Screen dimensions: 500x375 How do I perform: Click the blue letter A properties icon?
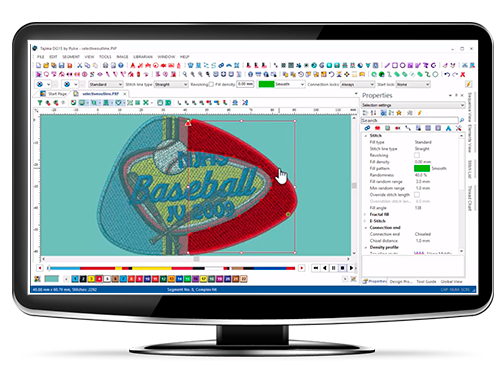(x=448, y=128)
